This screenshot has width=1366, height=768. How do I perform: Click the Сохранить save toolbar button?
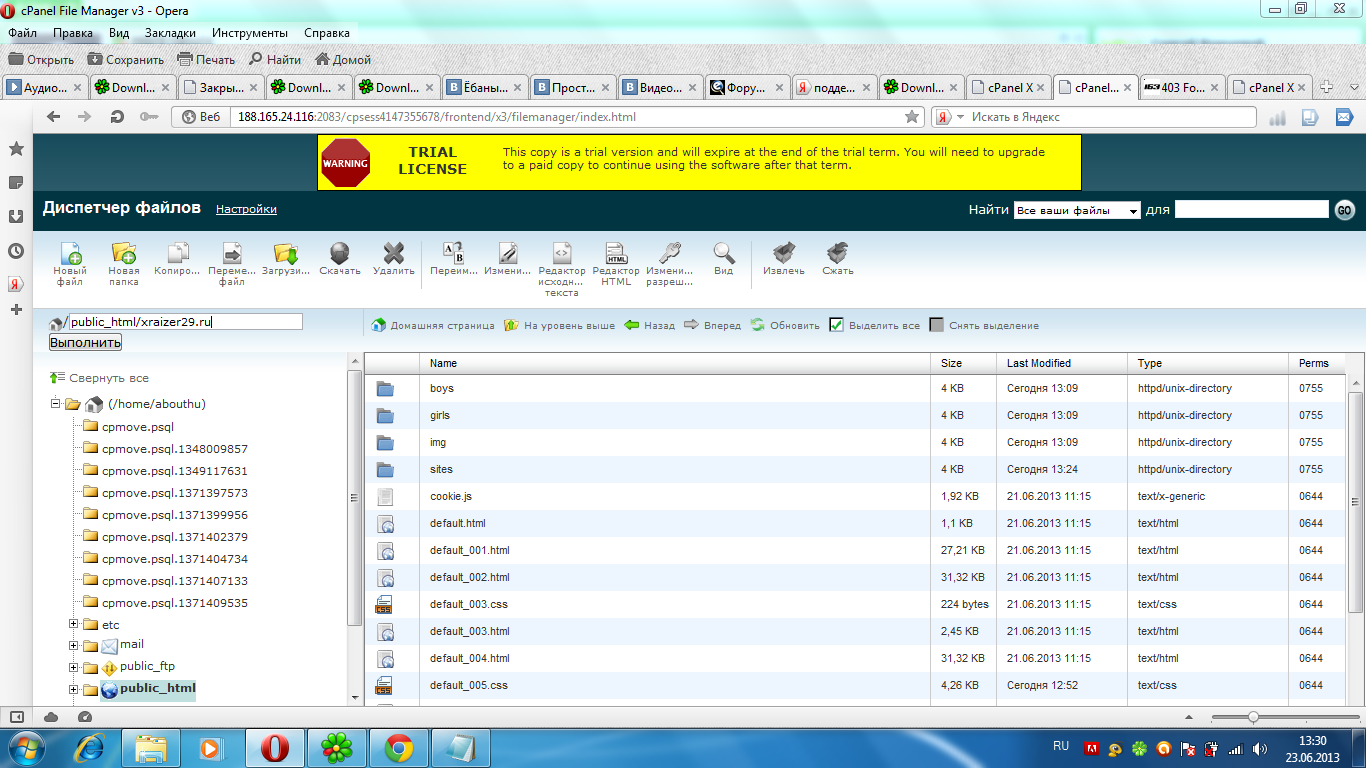[x=126, y=59]
